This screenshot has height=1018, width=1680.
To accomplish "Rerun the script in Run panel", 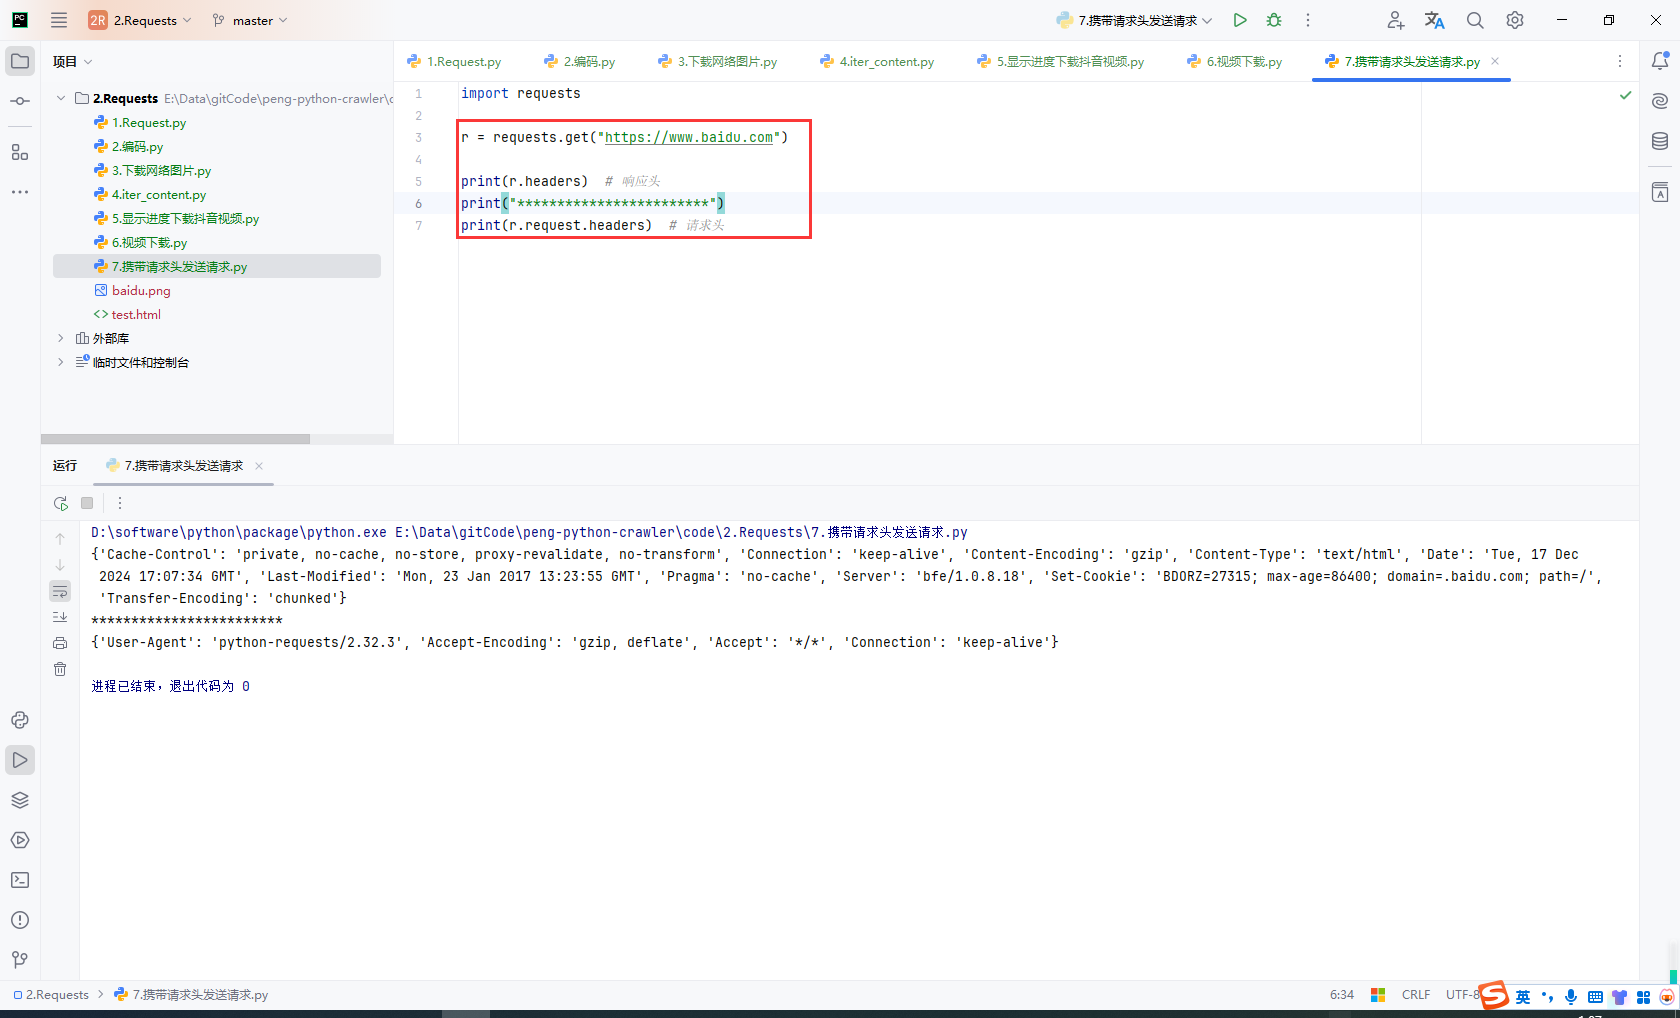I will click(x=60, y=503).
